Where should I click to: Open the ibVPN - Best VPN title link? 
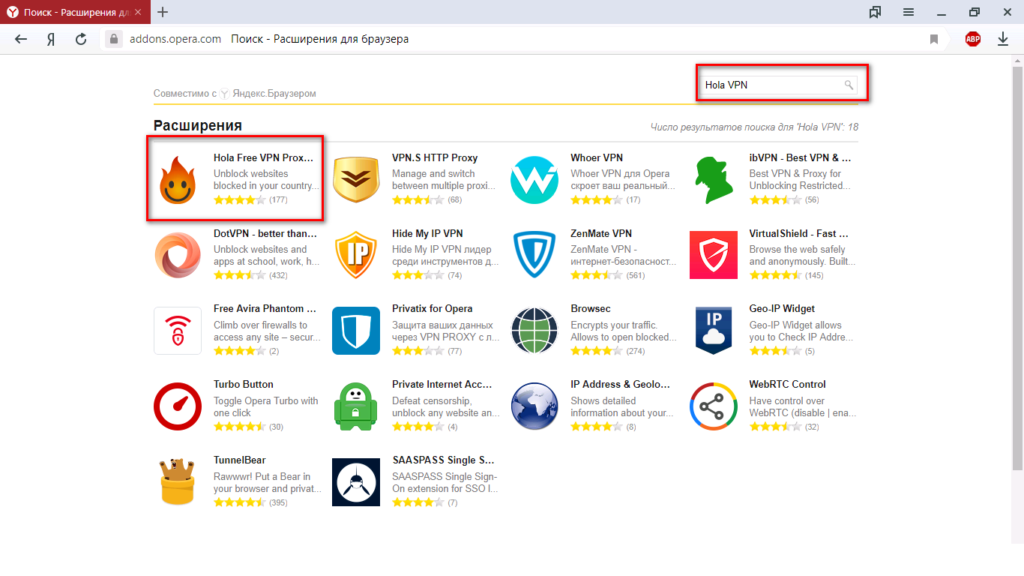pyautogui.click(x=800, y=158)
